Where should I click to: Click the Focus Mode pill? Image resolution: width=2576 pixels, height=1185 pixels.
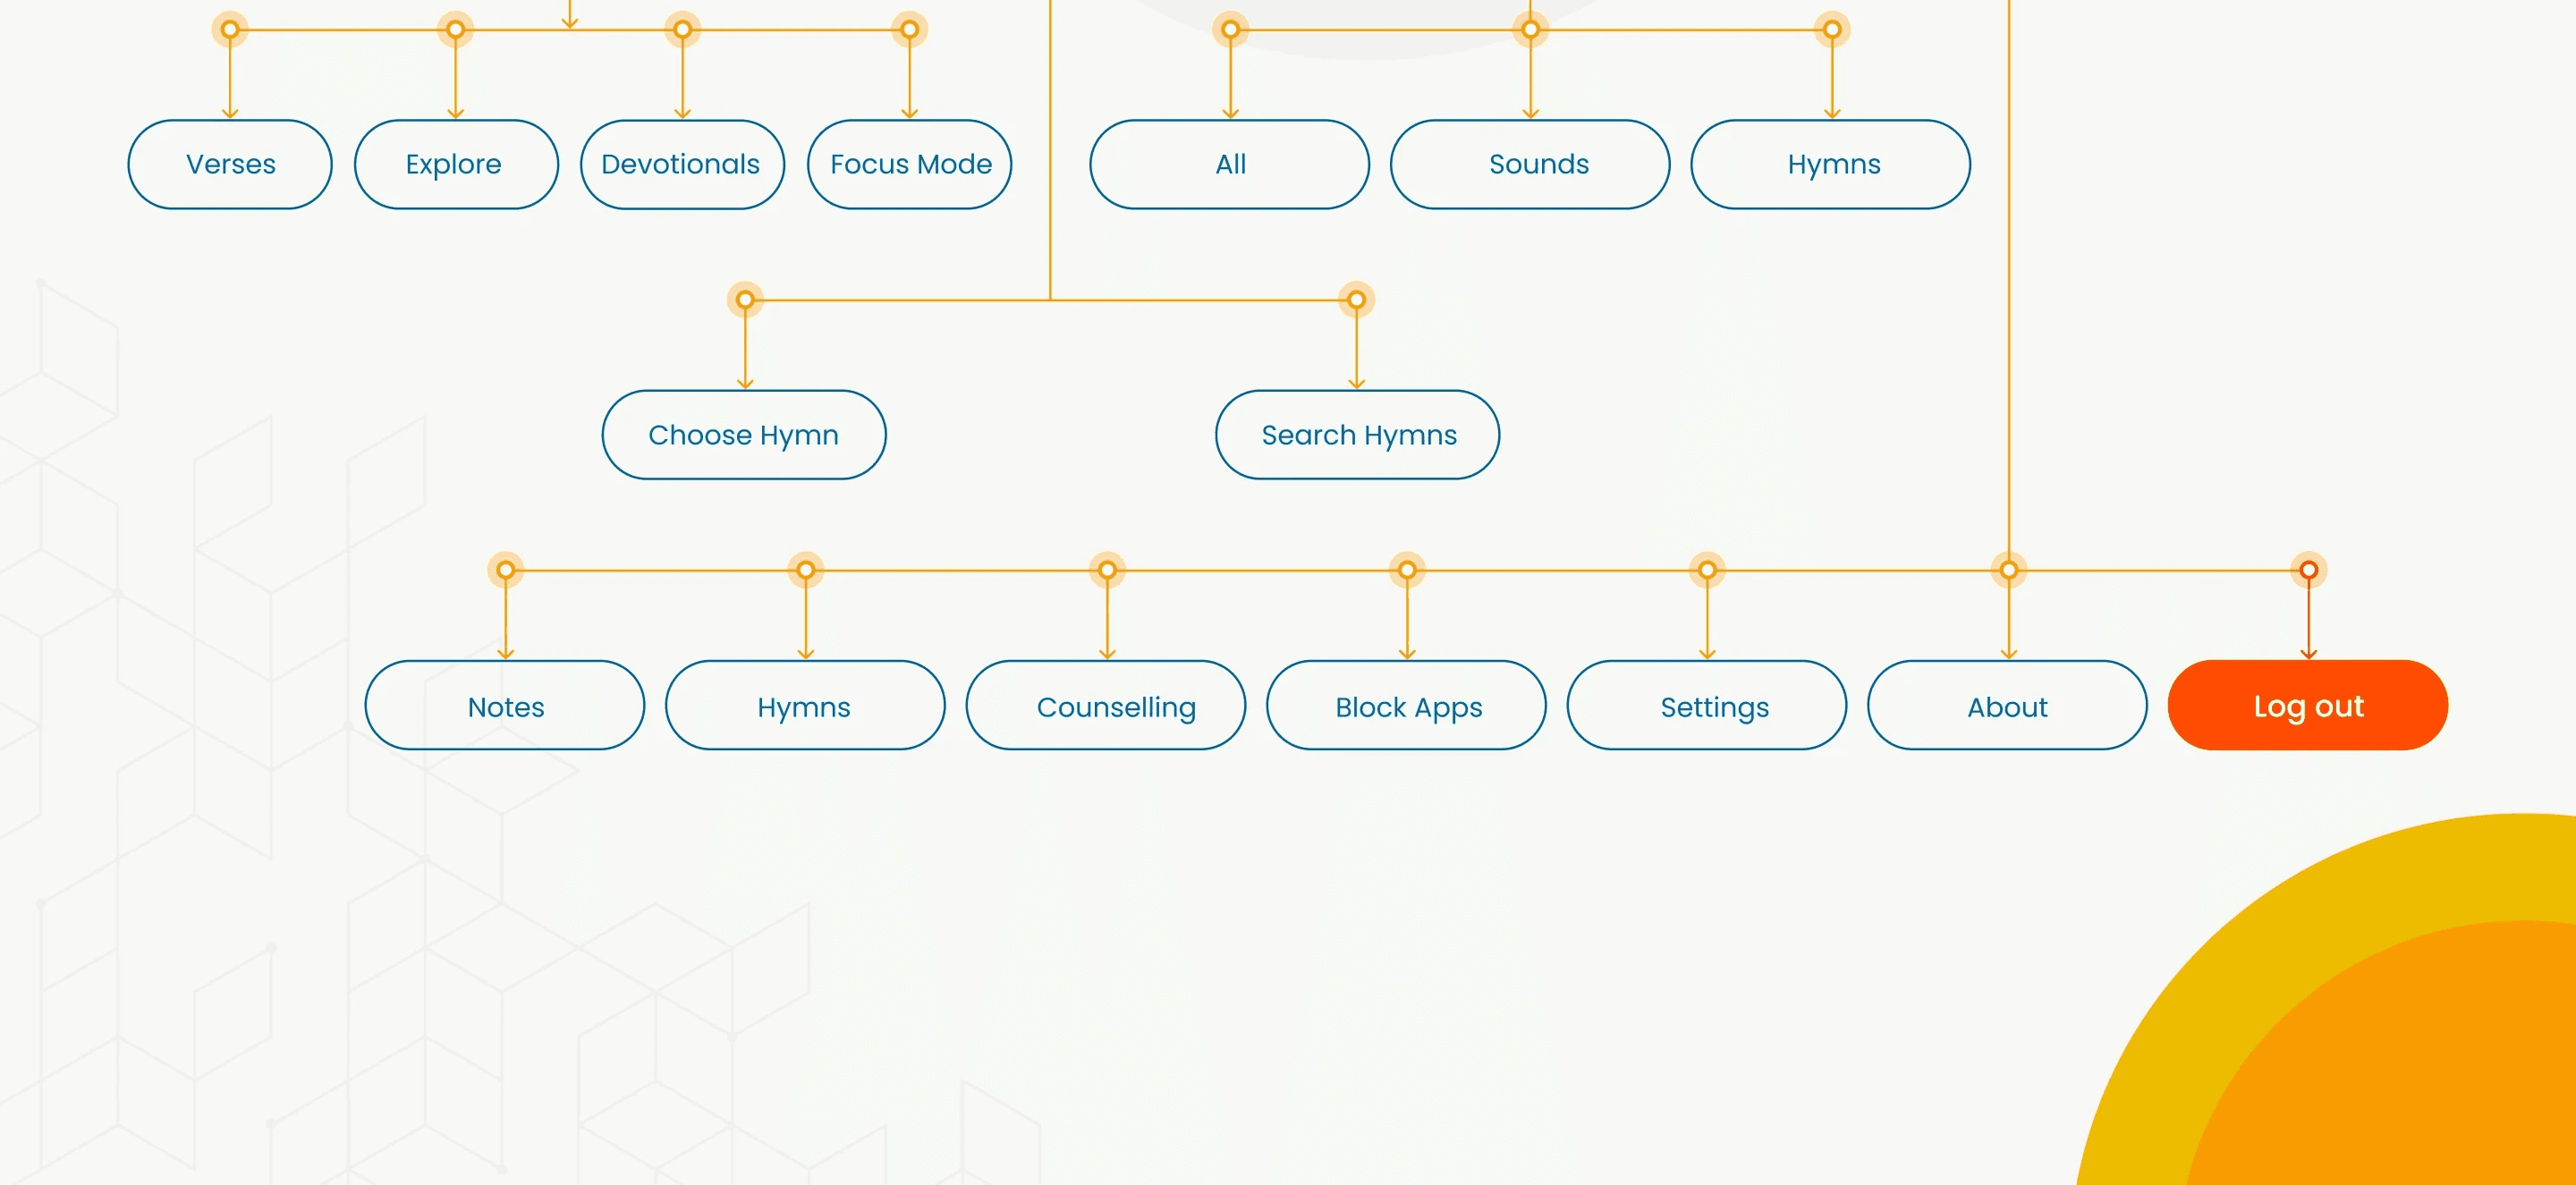(909, 164)
